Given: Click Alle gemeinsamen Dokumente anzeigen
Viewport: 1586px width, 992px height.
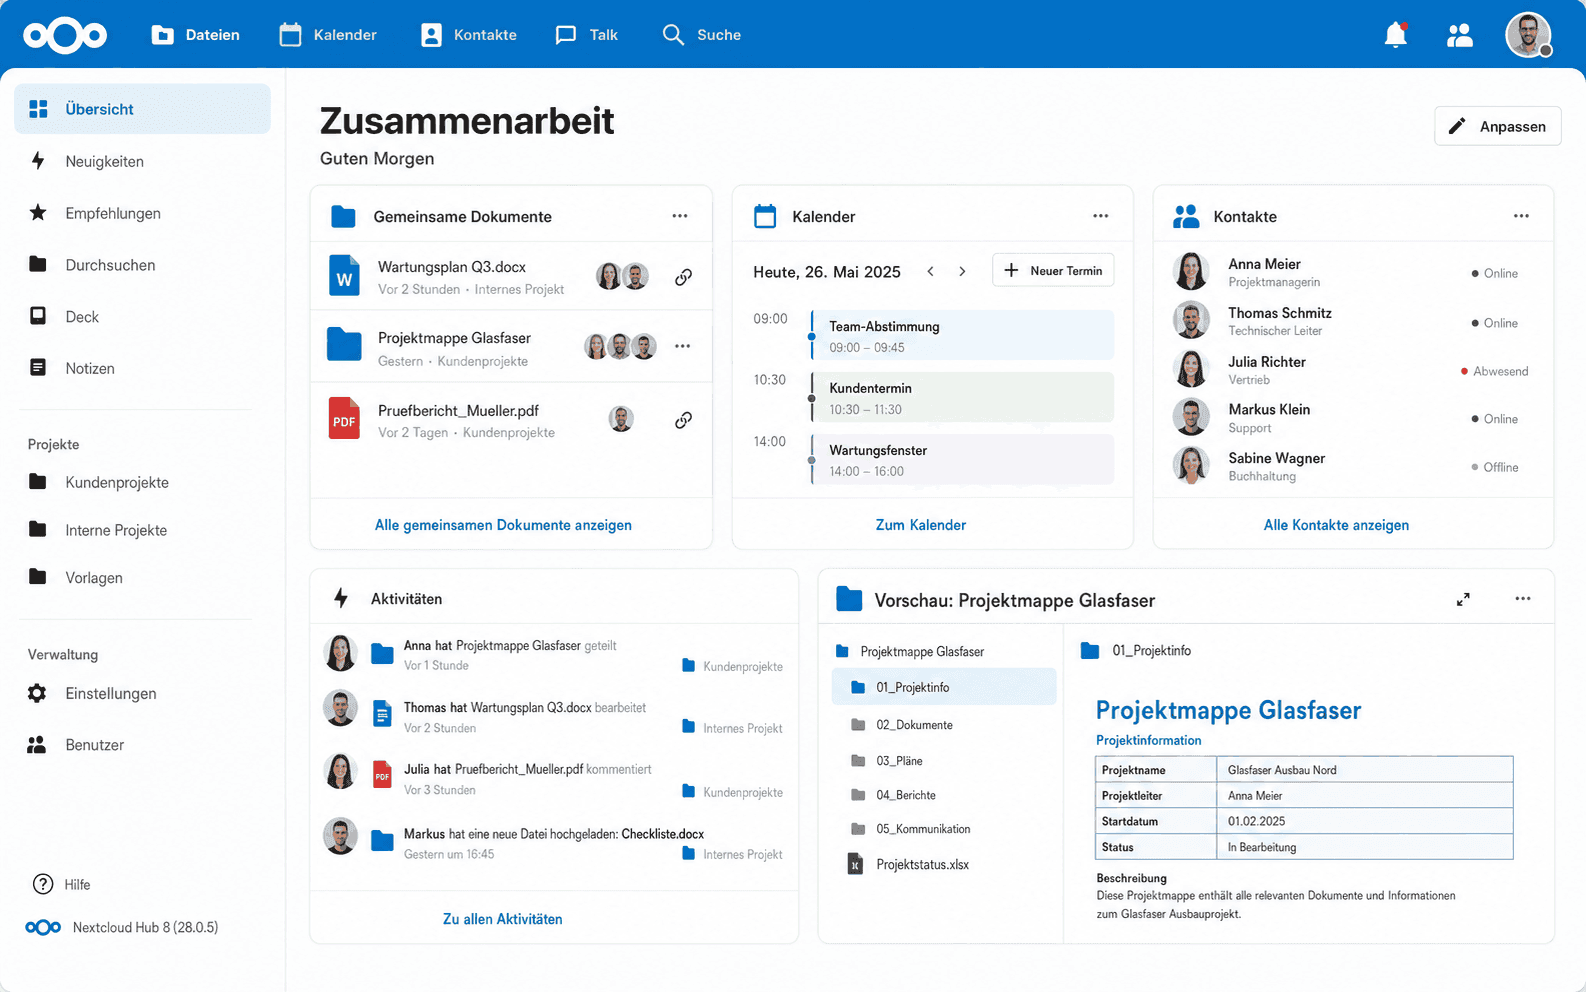Looking at the screenshot, I should [503, 525].
